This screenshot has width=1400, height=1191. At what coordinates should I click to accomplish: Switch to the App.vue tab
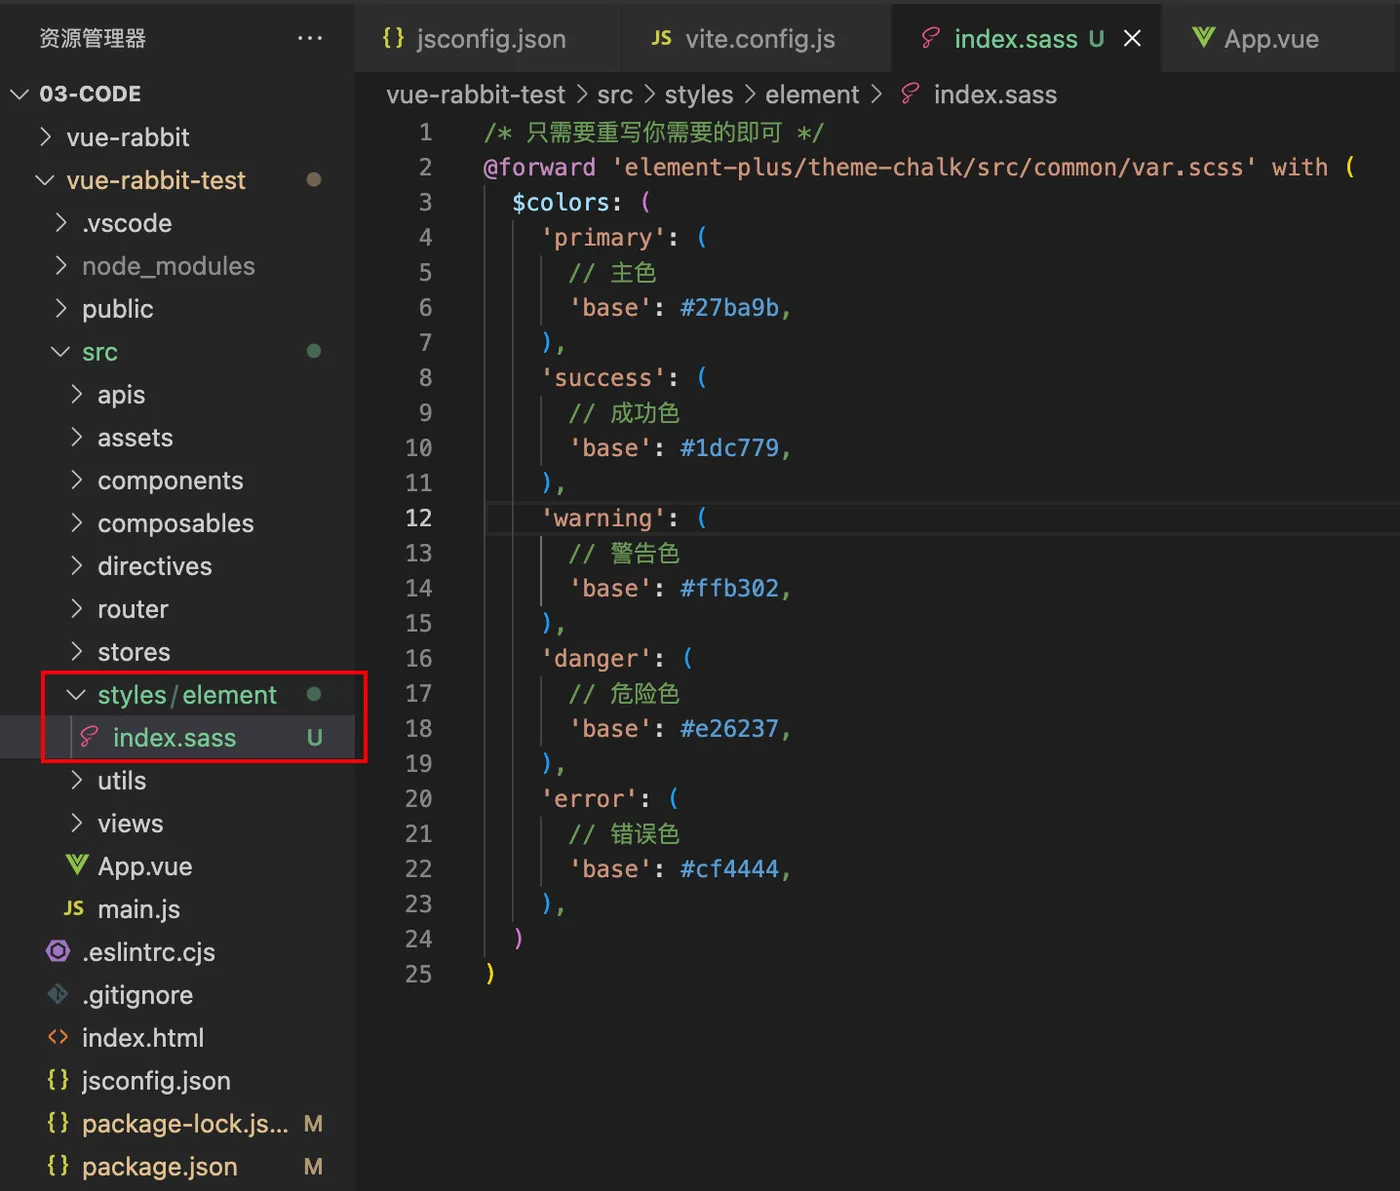[1281, 38]
